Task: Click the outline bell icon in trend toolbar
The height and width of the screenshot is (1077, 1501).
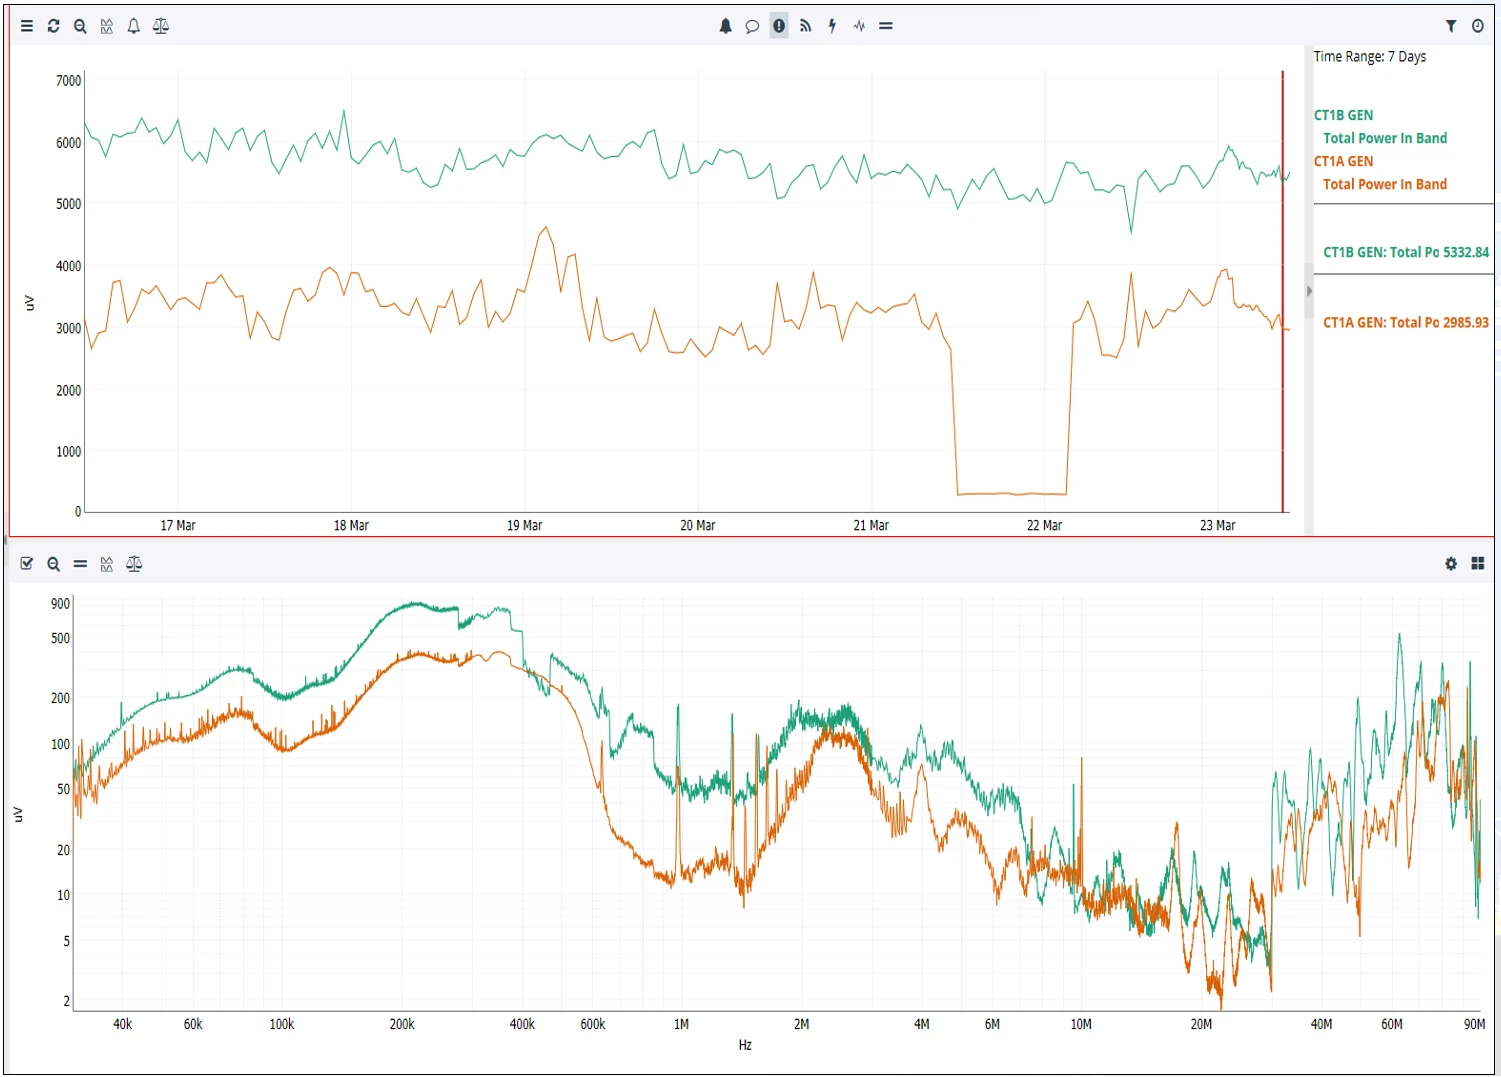Action: click(x=133, y=26)
